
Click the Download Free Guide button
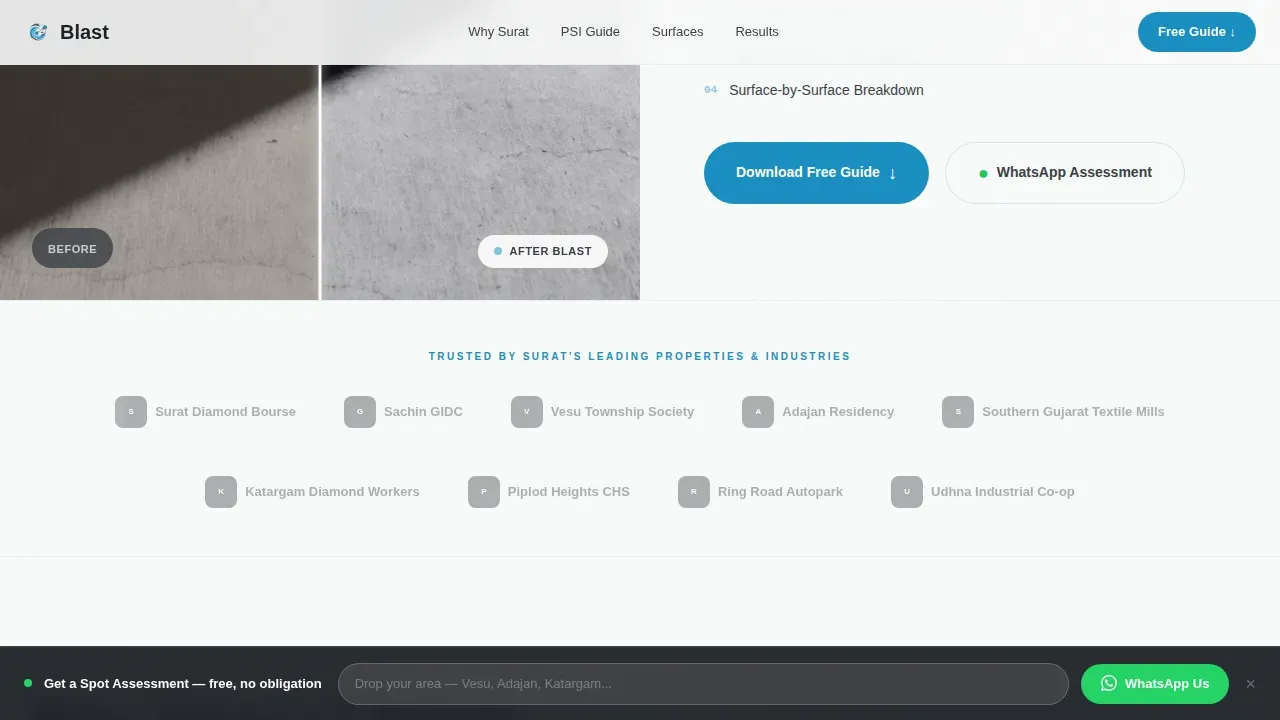point(816,173)
